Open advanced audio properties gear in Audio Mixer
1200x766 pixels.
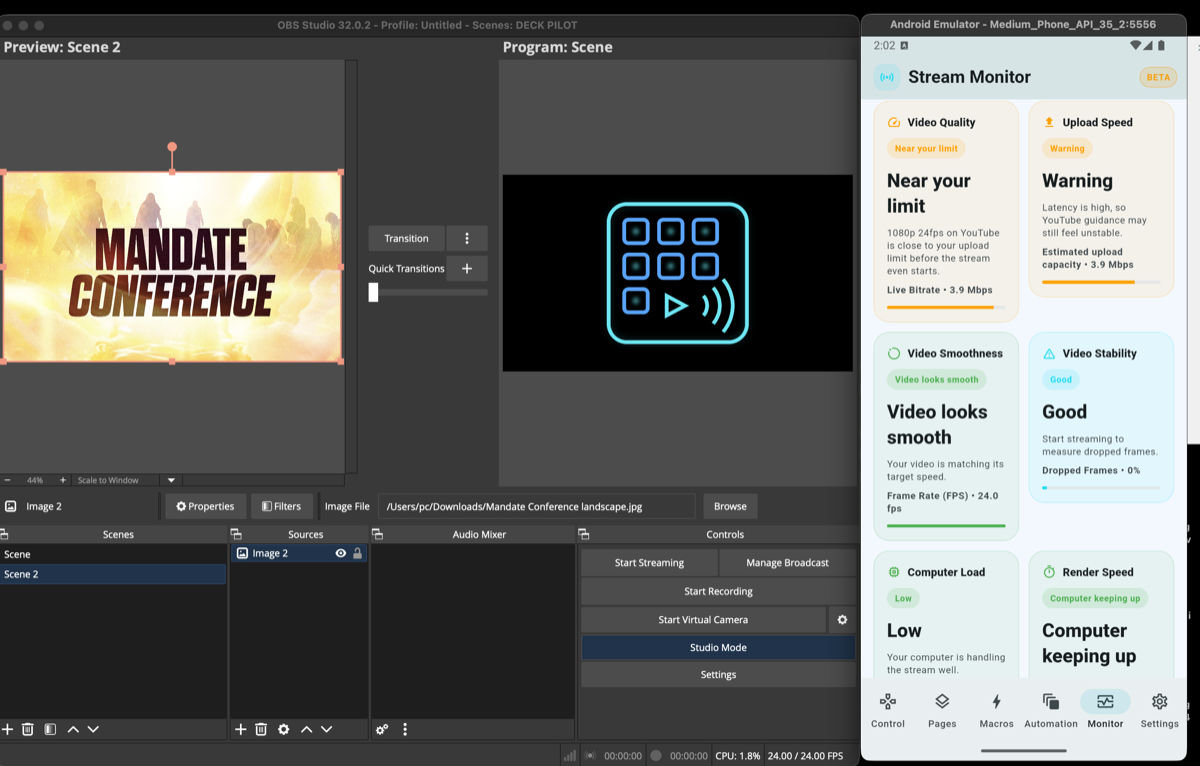(381, 729)
